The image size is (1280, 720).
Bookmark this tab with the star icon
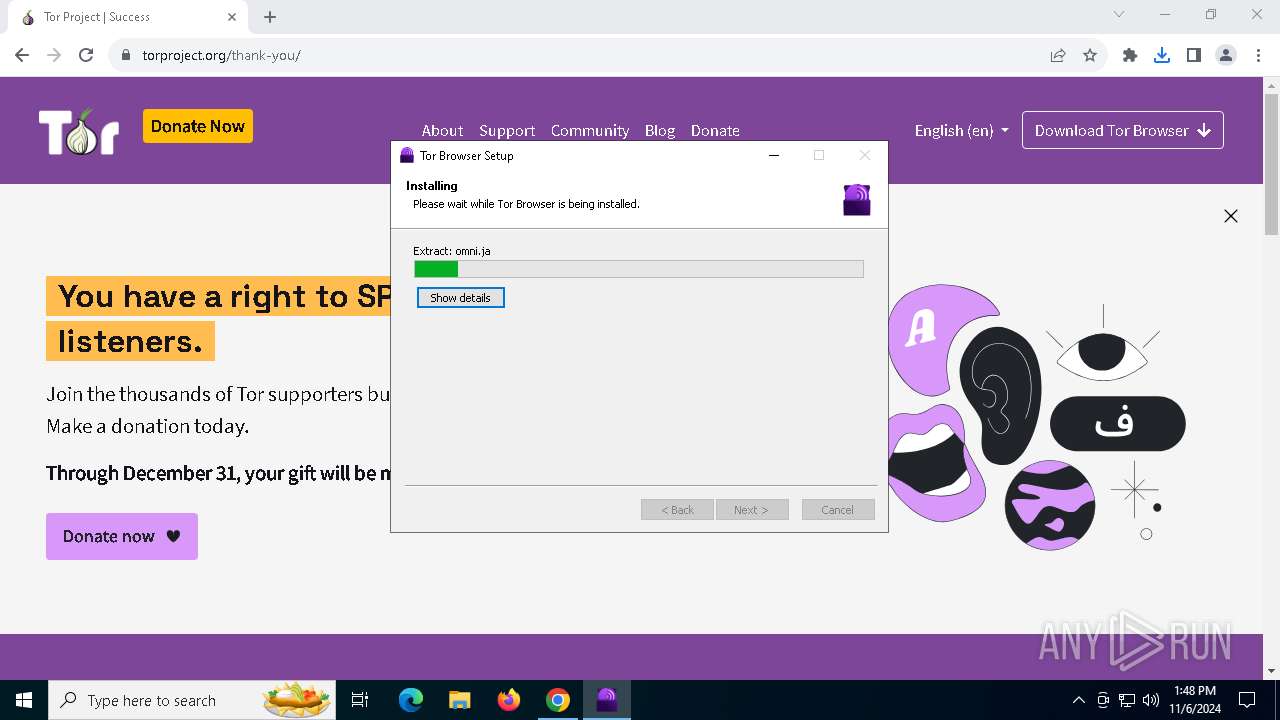[1090, 55]
